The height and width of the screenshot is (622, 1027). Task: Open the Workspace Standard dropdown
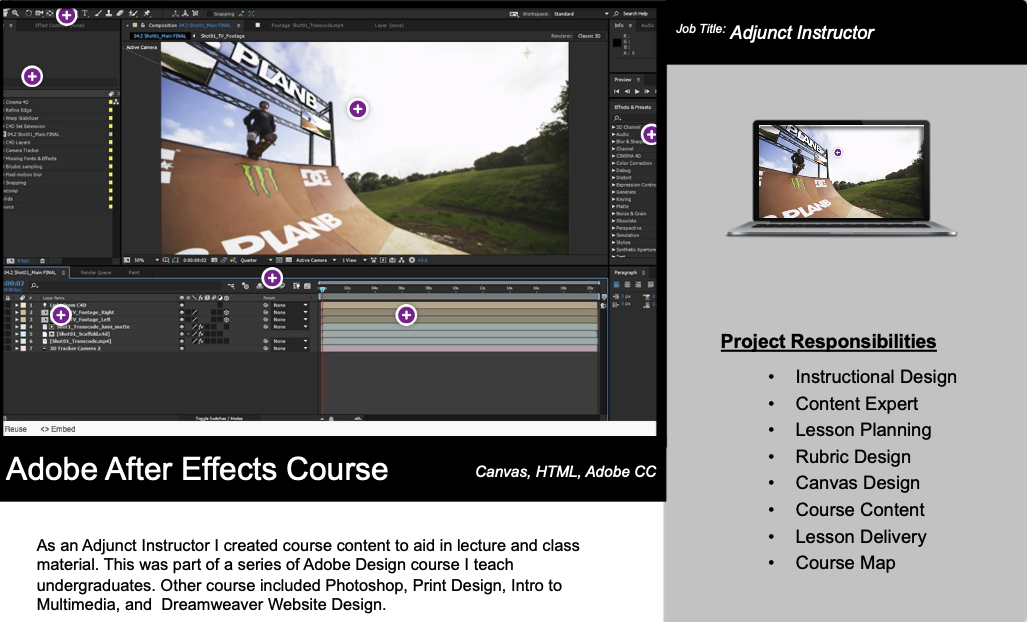(581, 14)
